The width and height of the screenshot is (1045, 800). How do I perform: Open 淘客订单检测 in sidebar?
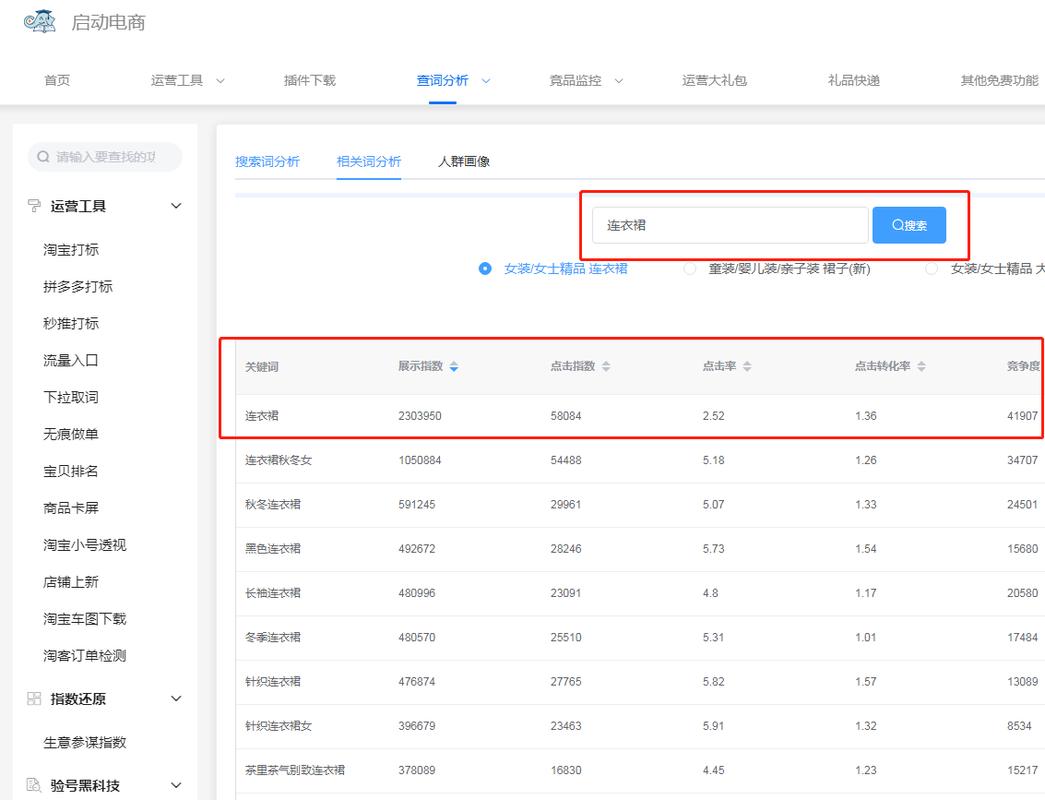pos(85,656)
